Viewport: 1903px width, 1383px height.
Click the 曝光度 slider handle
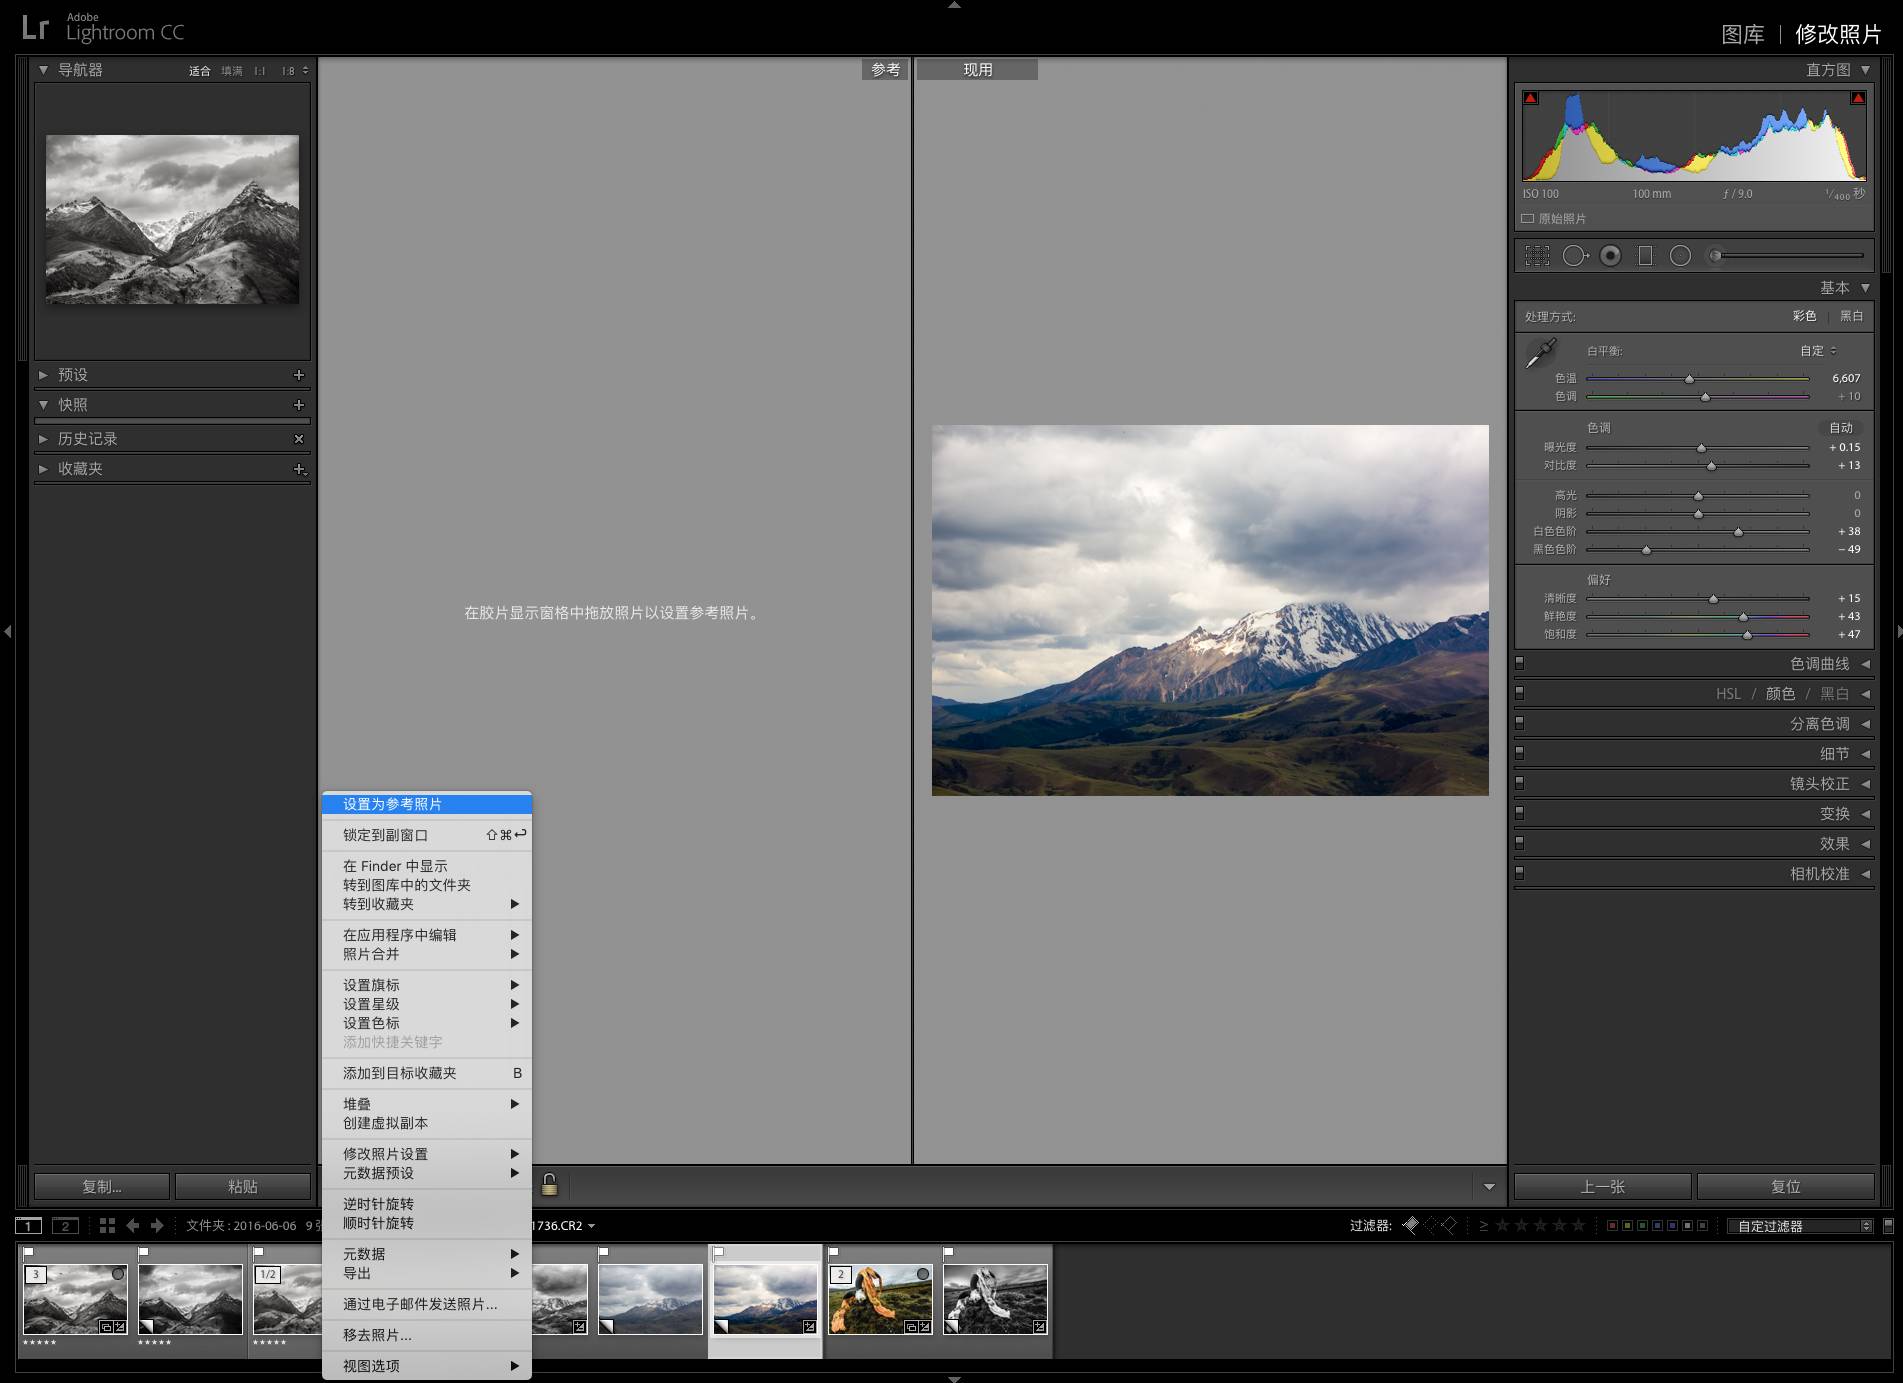pos(1701,448)
